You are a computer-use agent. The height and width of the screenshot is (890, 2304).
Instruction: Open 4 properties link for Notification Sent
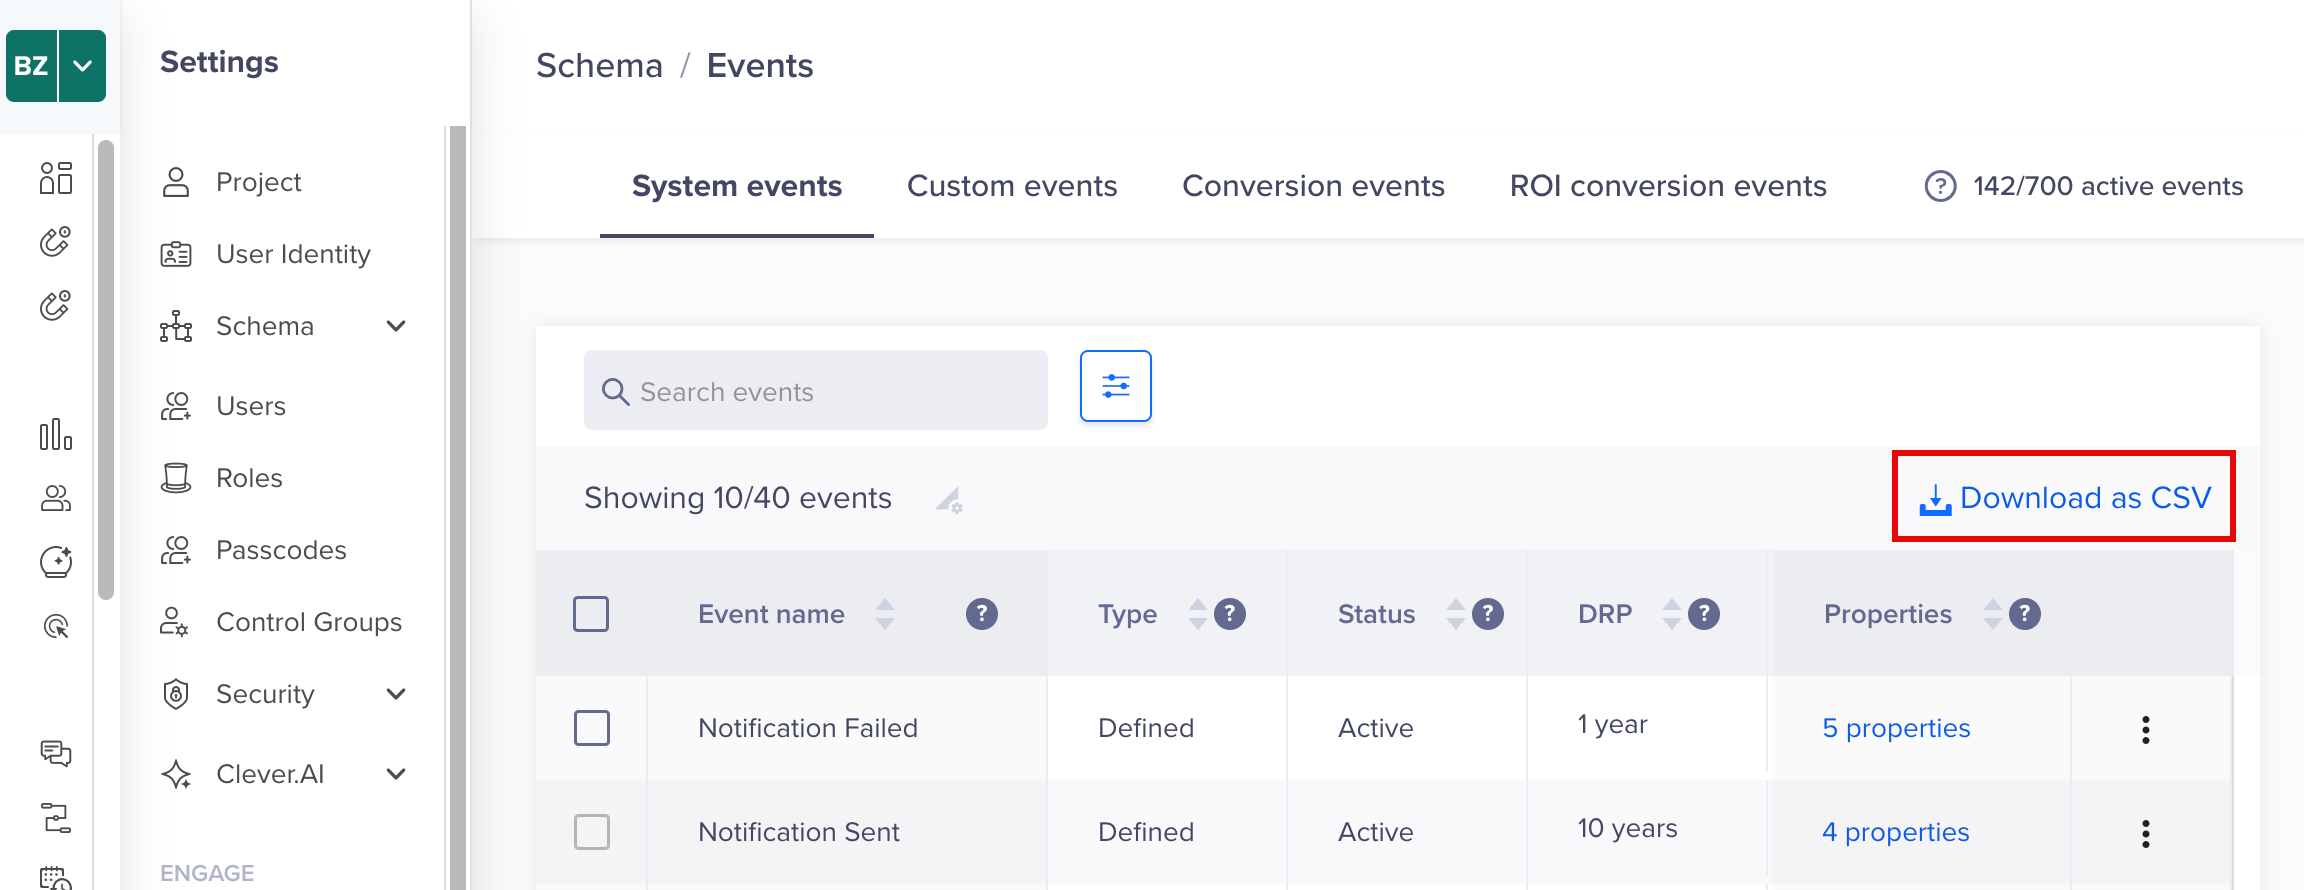(x=1896, y=832)
